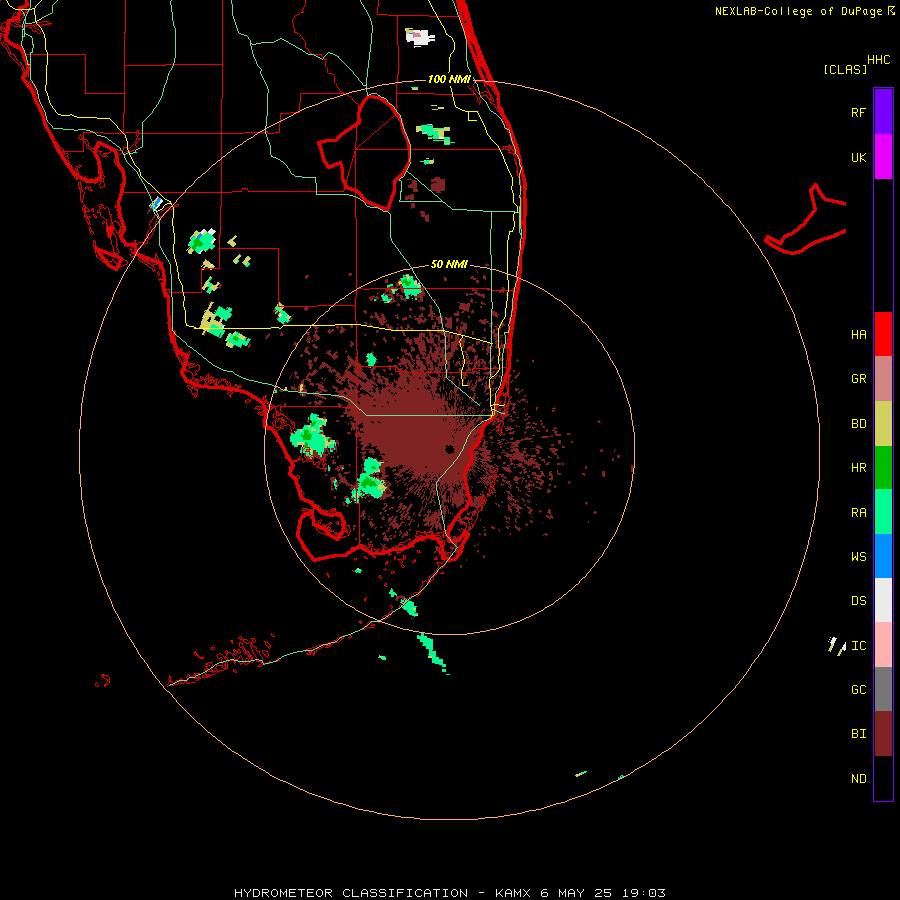
Task: Pick the dark green HR swatch
Action: tap(883, 468)
